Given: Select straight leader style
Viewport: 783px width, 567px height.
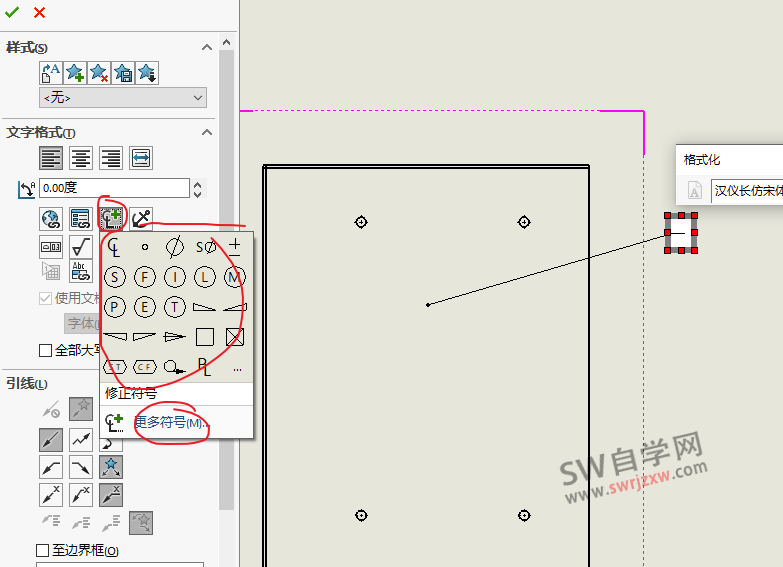Looking at the screenshot, I should 51,440.
